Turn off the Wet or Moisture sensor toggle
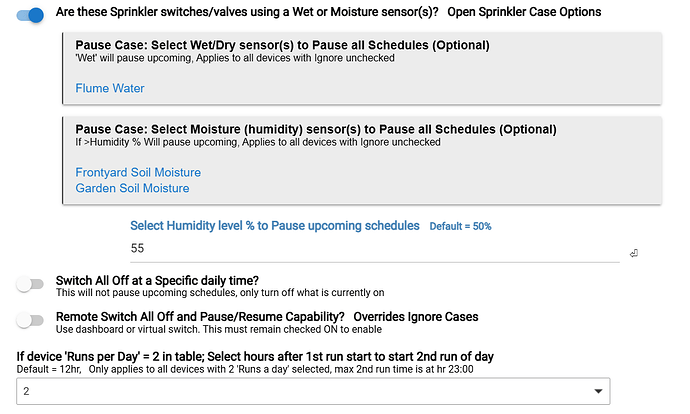 pos(30,15)
